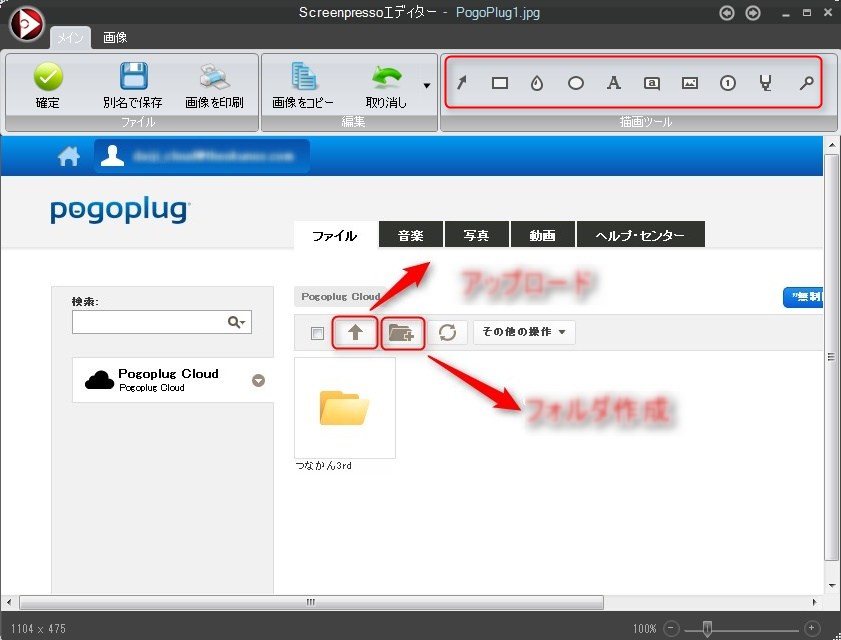Save a copy using 別名で保存
This screenshot has height=640, width=841.
[x=133, y=85]
